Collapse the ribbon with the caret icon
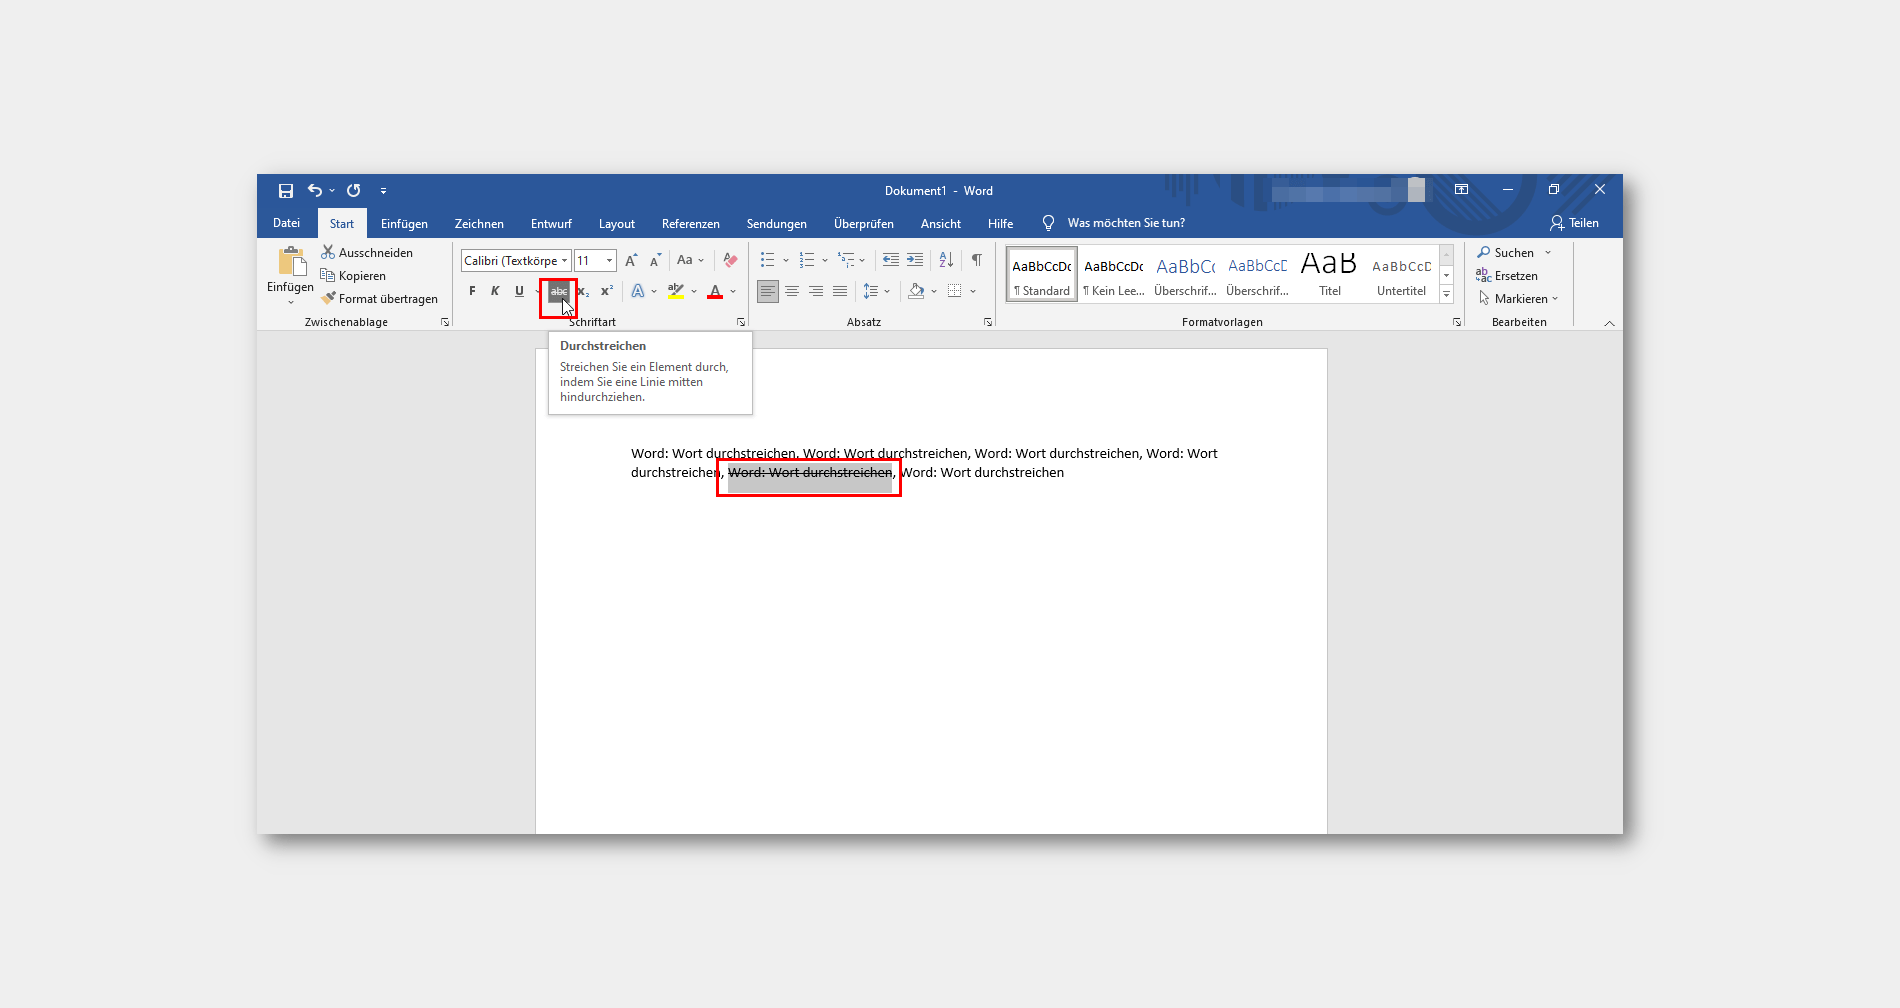The width and height of the screenshot is (1900, 1008). [x=1609, y=323]
